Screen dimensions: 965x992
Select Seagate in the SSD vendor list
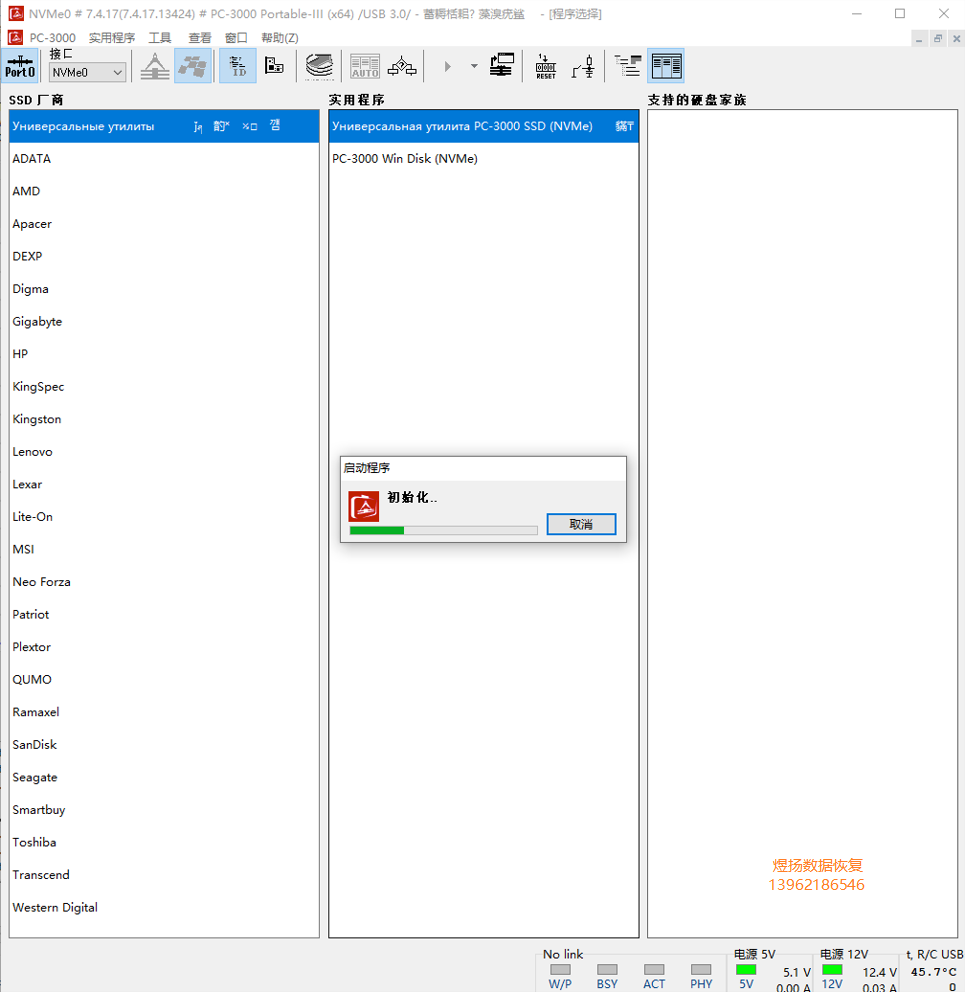165,777
